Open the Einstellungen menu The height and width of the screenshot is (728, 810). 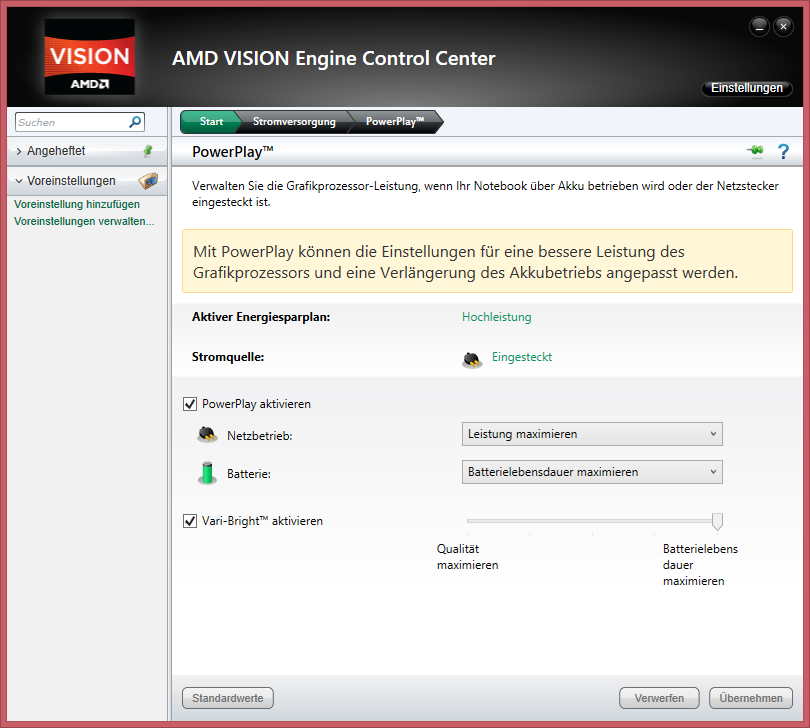(746, 88)
